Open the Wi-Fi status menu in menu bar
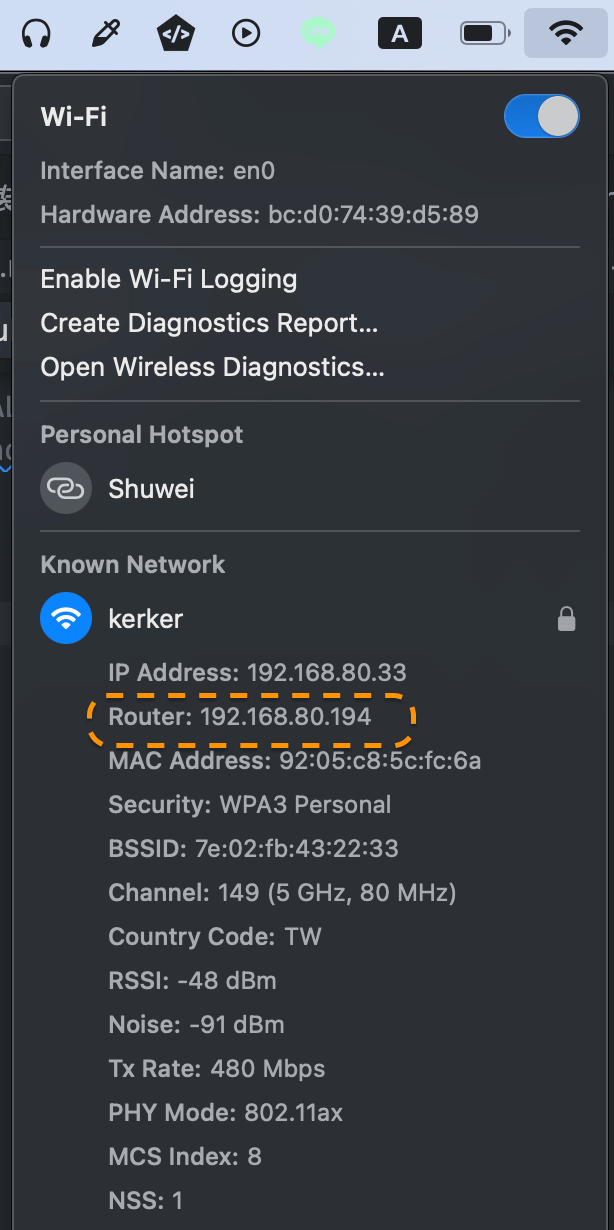 (x=565, y=32)
